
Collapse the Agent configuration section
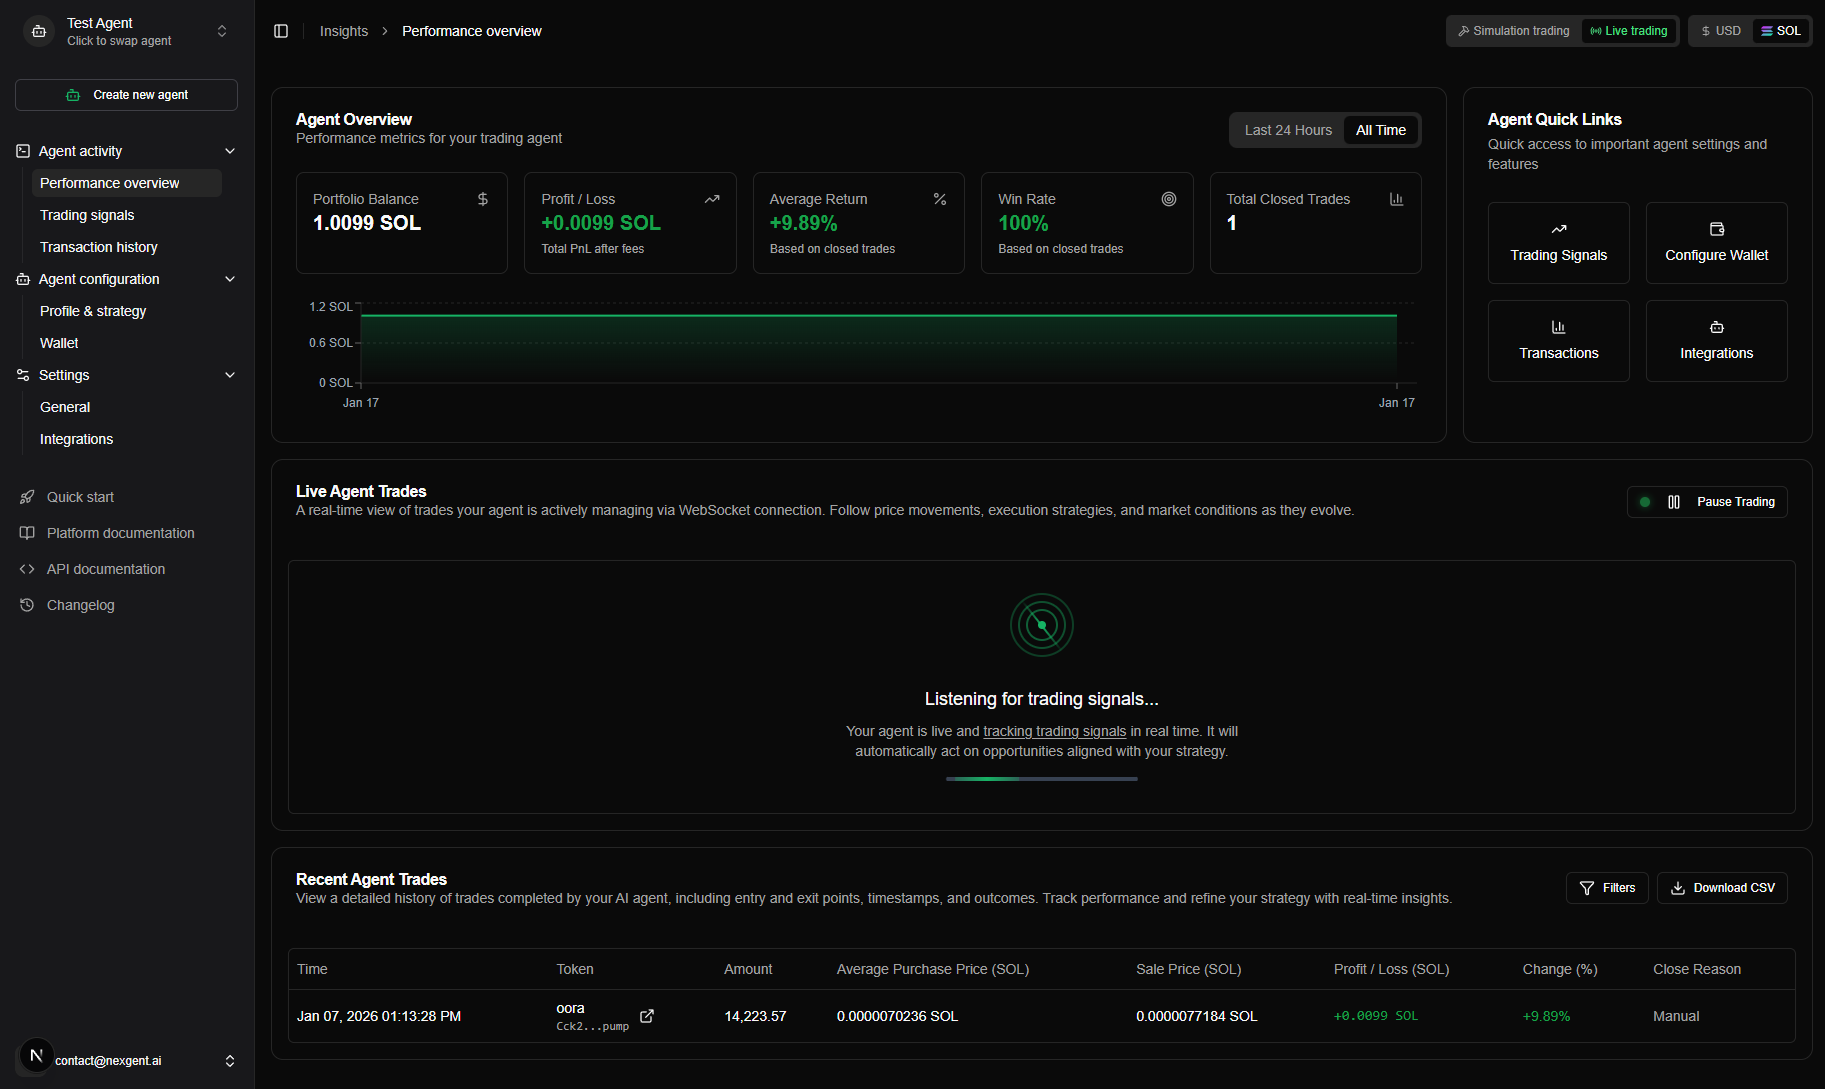click(230, 279)
